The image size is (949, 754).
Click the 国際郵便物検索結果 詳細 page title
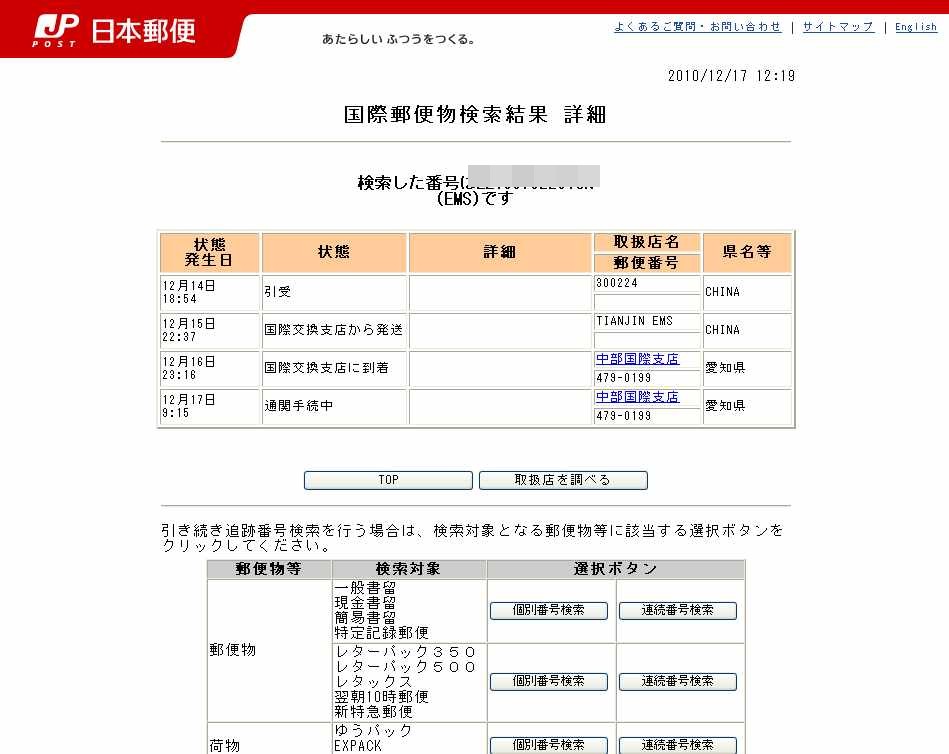coord(475,114)
